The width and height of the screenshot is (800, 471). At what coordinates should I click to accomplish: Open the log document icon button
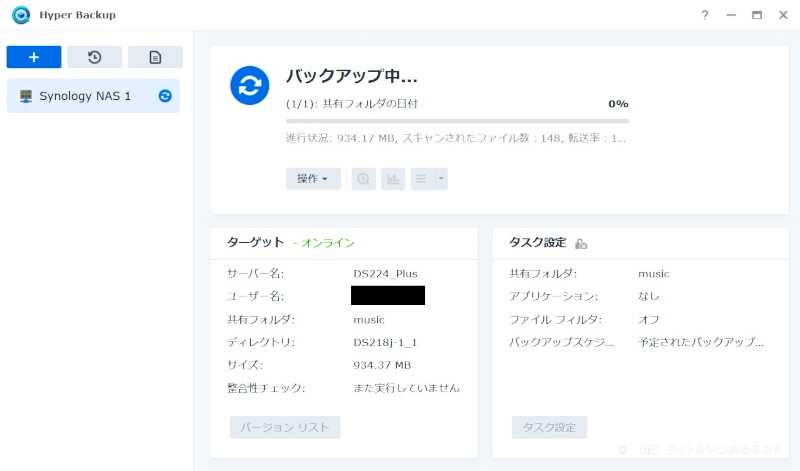(155, 57)
